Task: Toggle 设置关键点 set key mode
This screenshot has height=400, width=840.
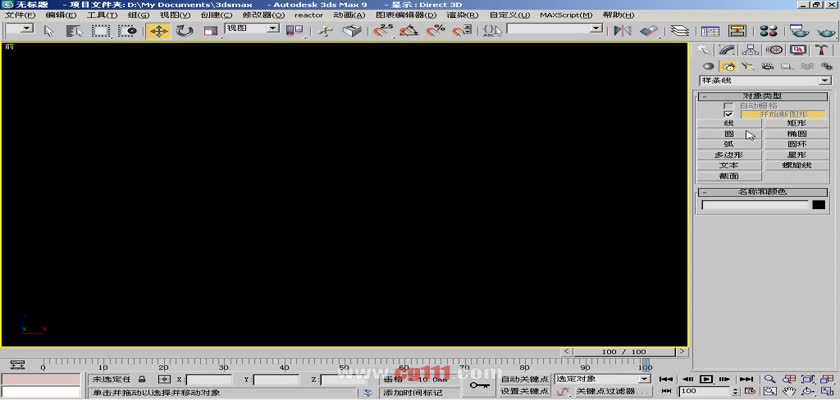Action: (524, 391)
